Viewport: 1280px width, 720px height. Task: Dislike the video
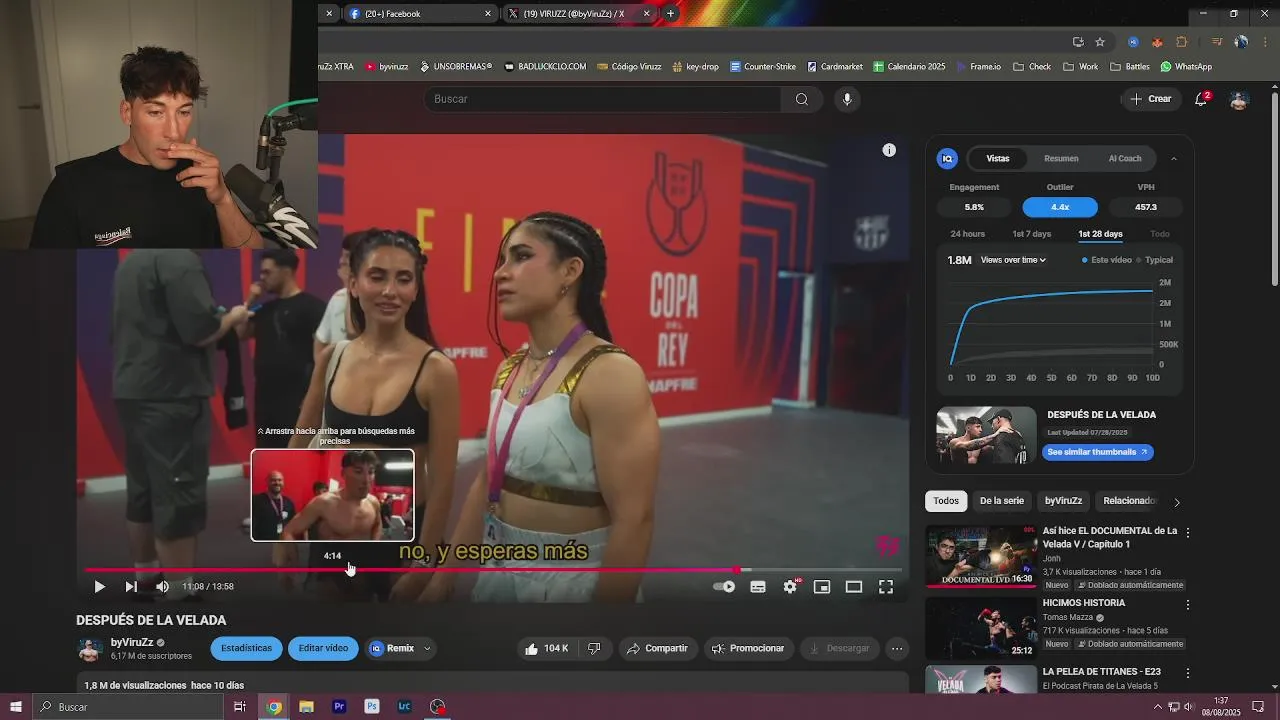pyautogui.click(x=594, y=649)
